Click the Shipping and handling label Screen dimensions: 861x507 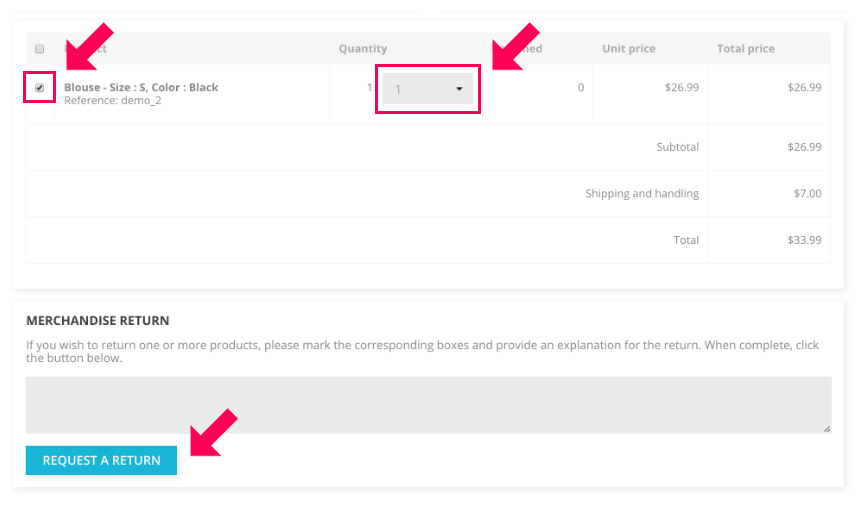click(x=642, y=194)
